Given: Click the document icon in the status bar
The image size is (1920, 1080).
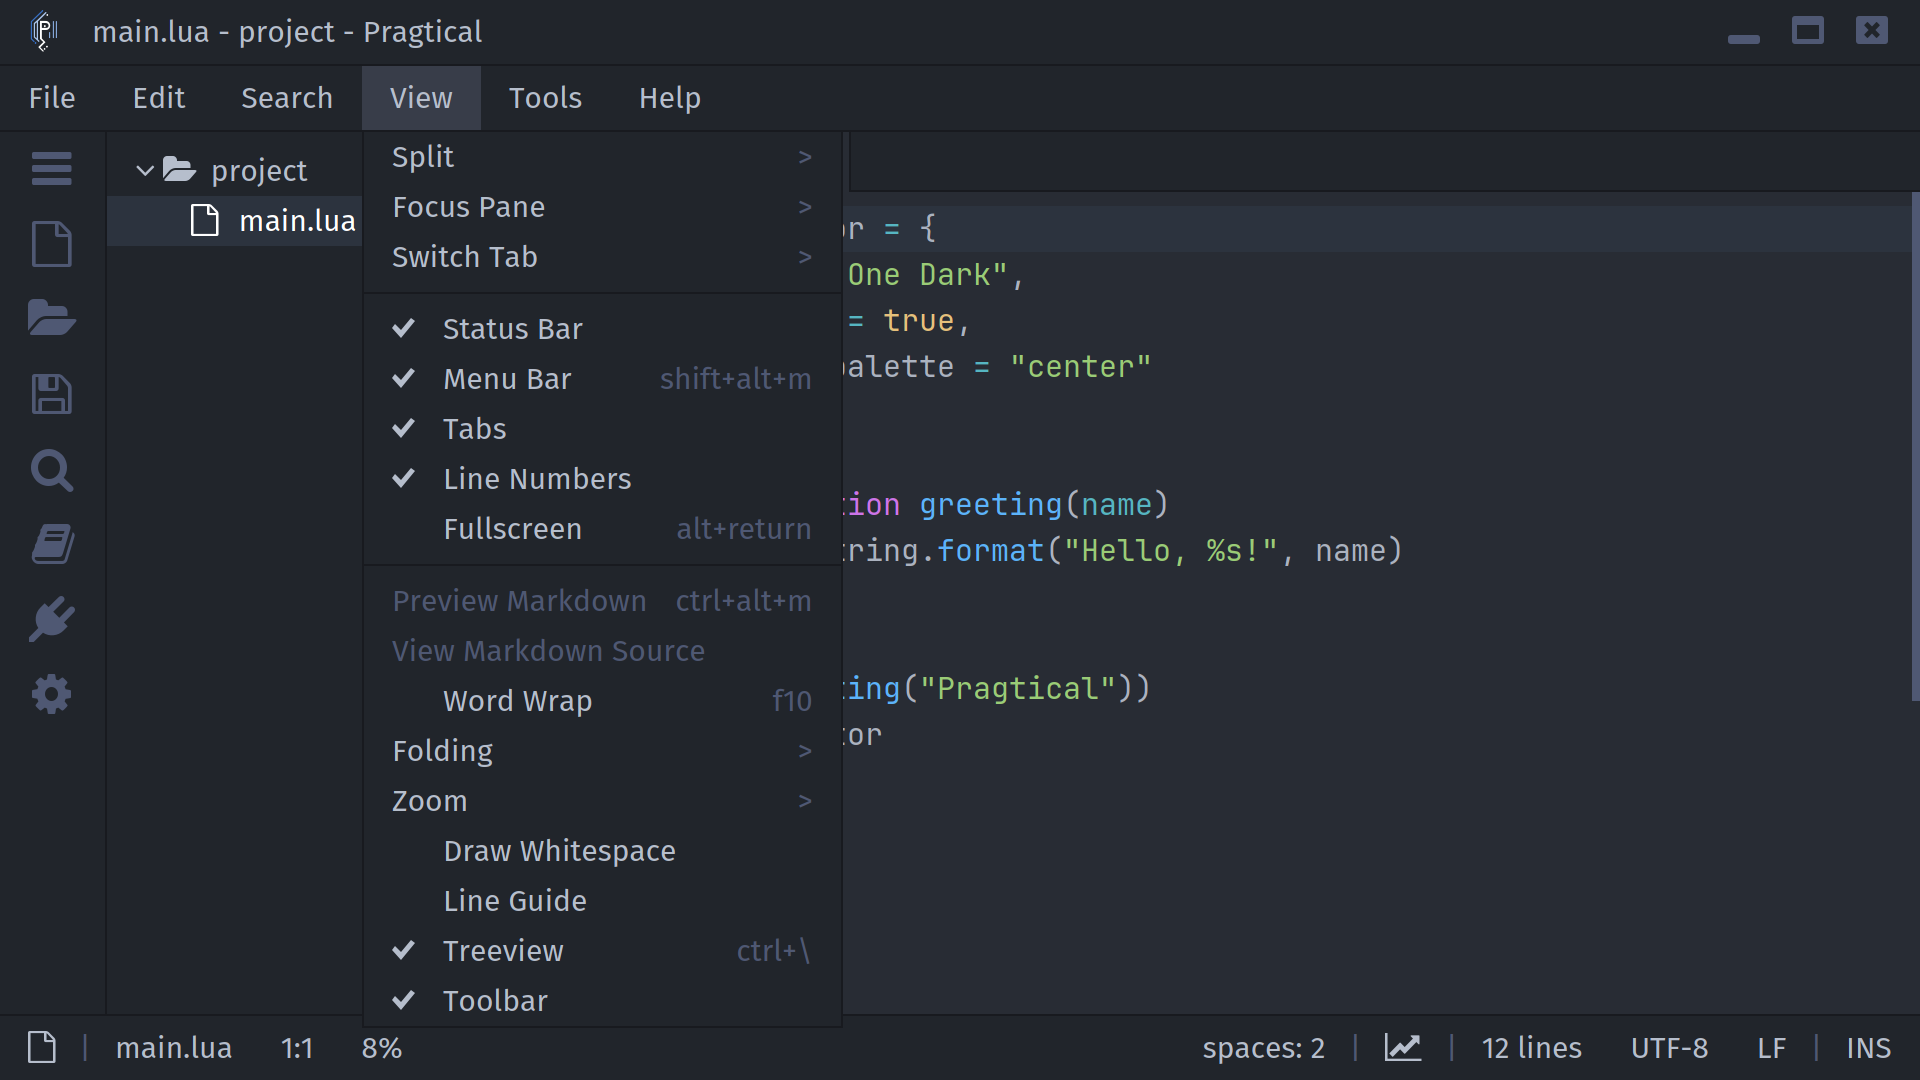Looking at the screenshot, I should pos(42,1047).
